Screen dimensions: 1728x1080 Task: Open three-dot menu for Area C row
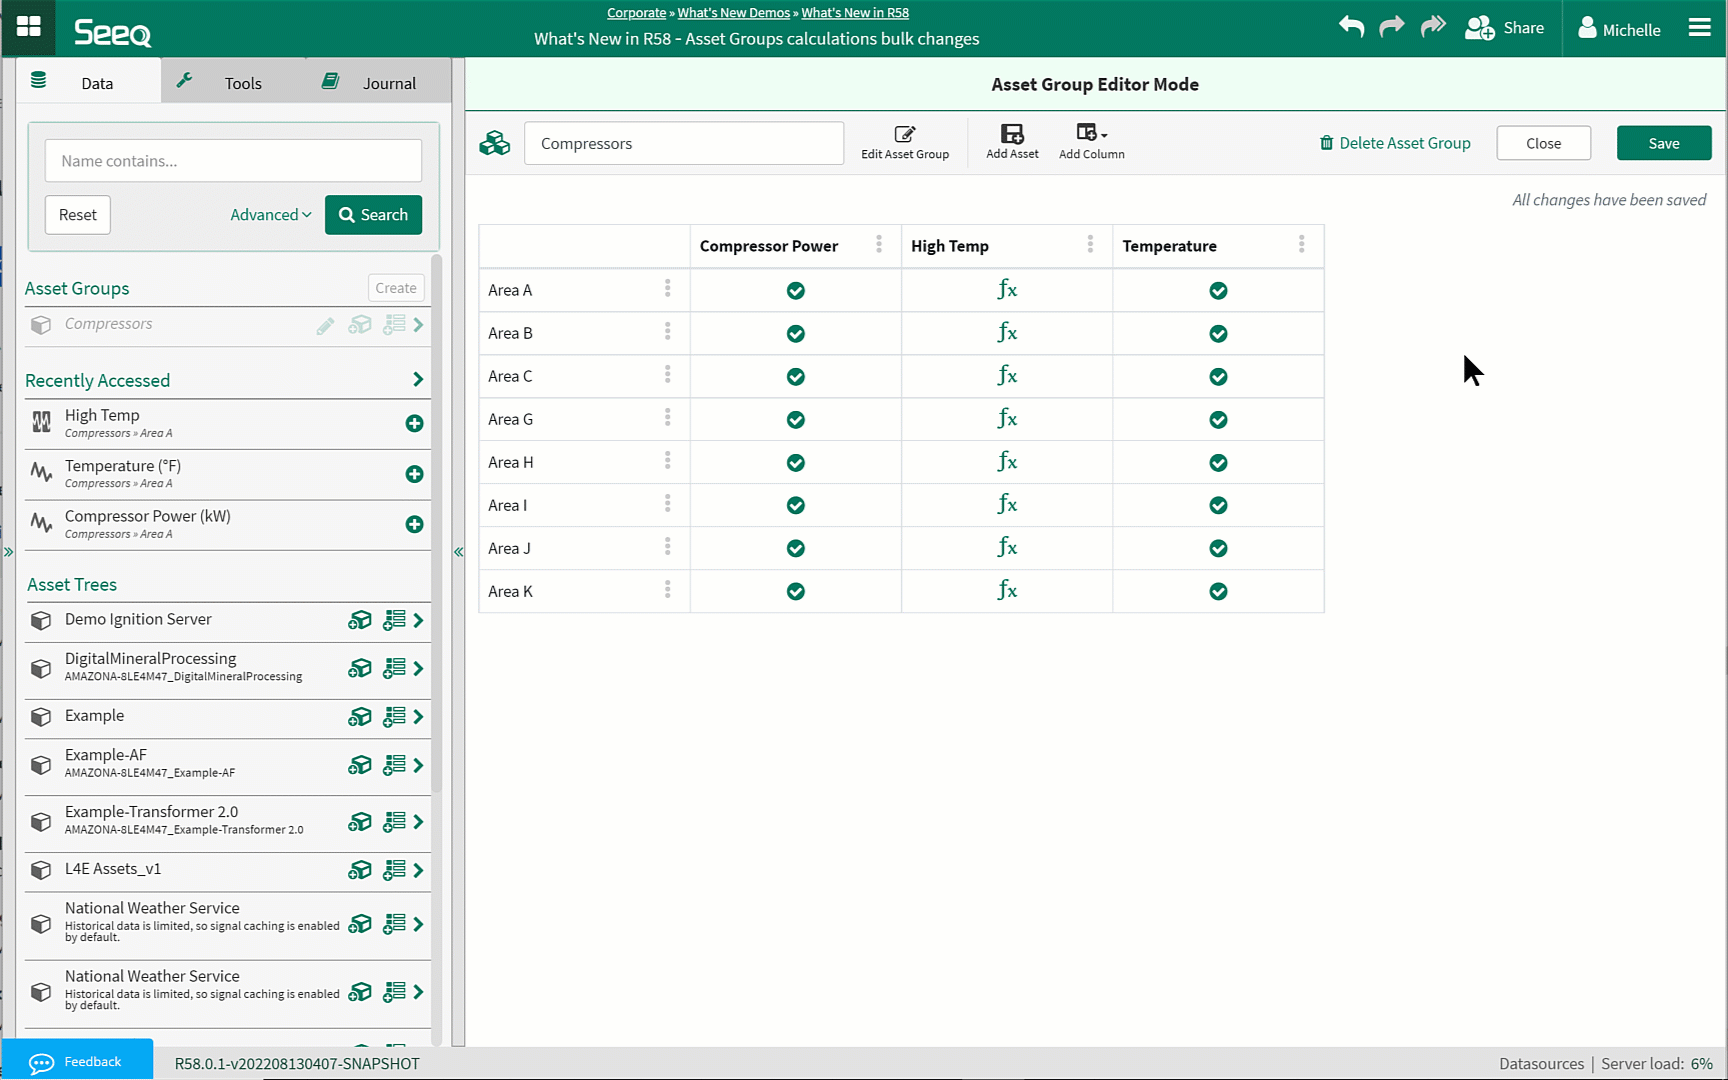[x=667, y=375]
